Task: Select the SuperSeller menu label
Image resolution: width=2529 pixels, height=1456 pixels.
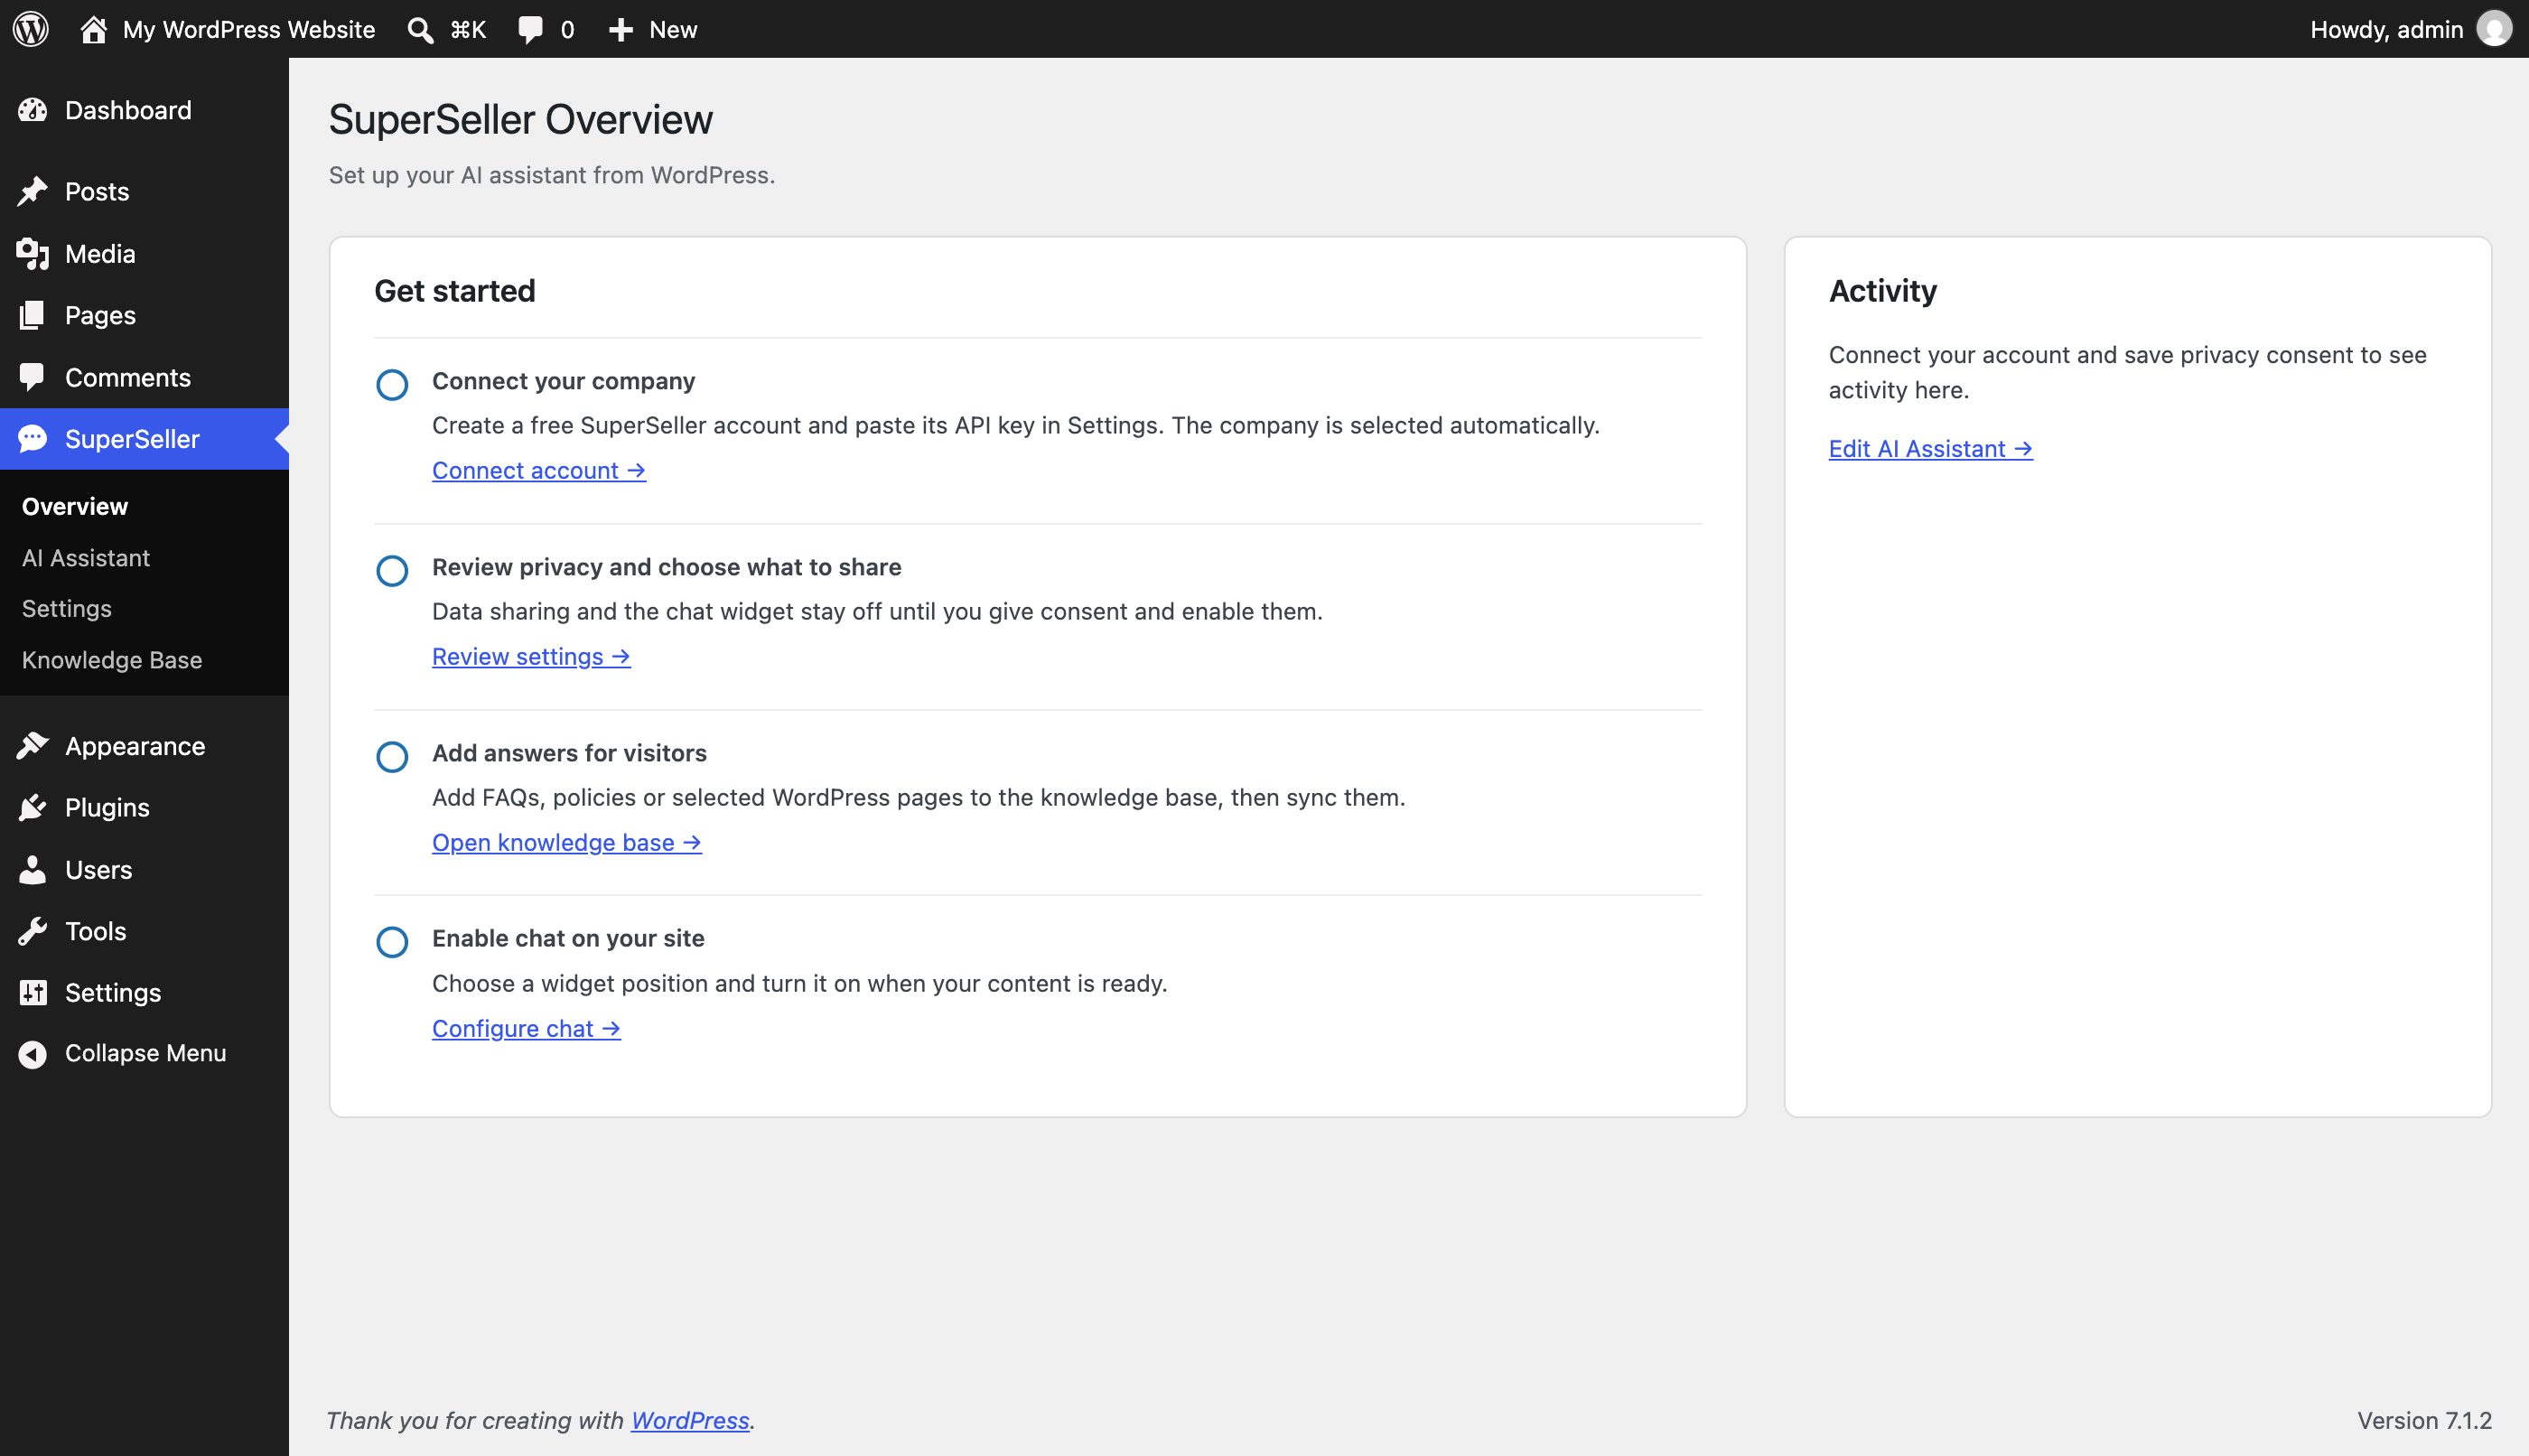Action: pyautogui.click(x=132, y=439)
